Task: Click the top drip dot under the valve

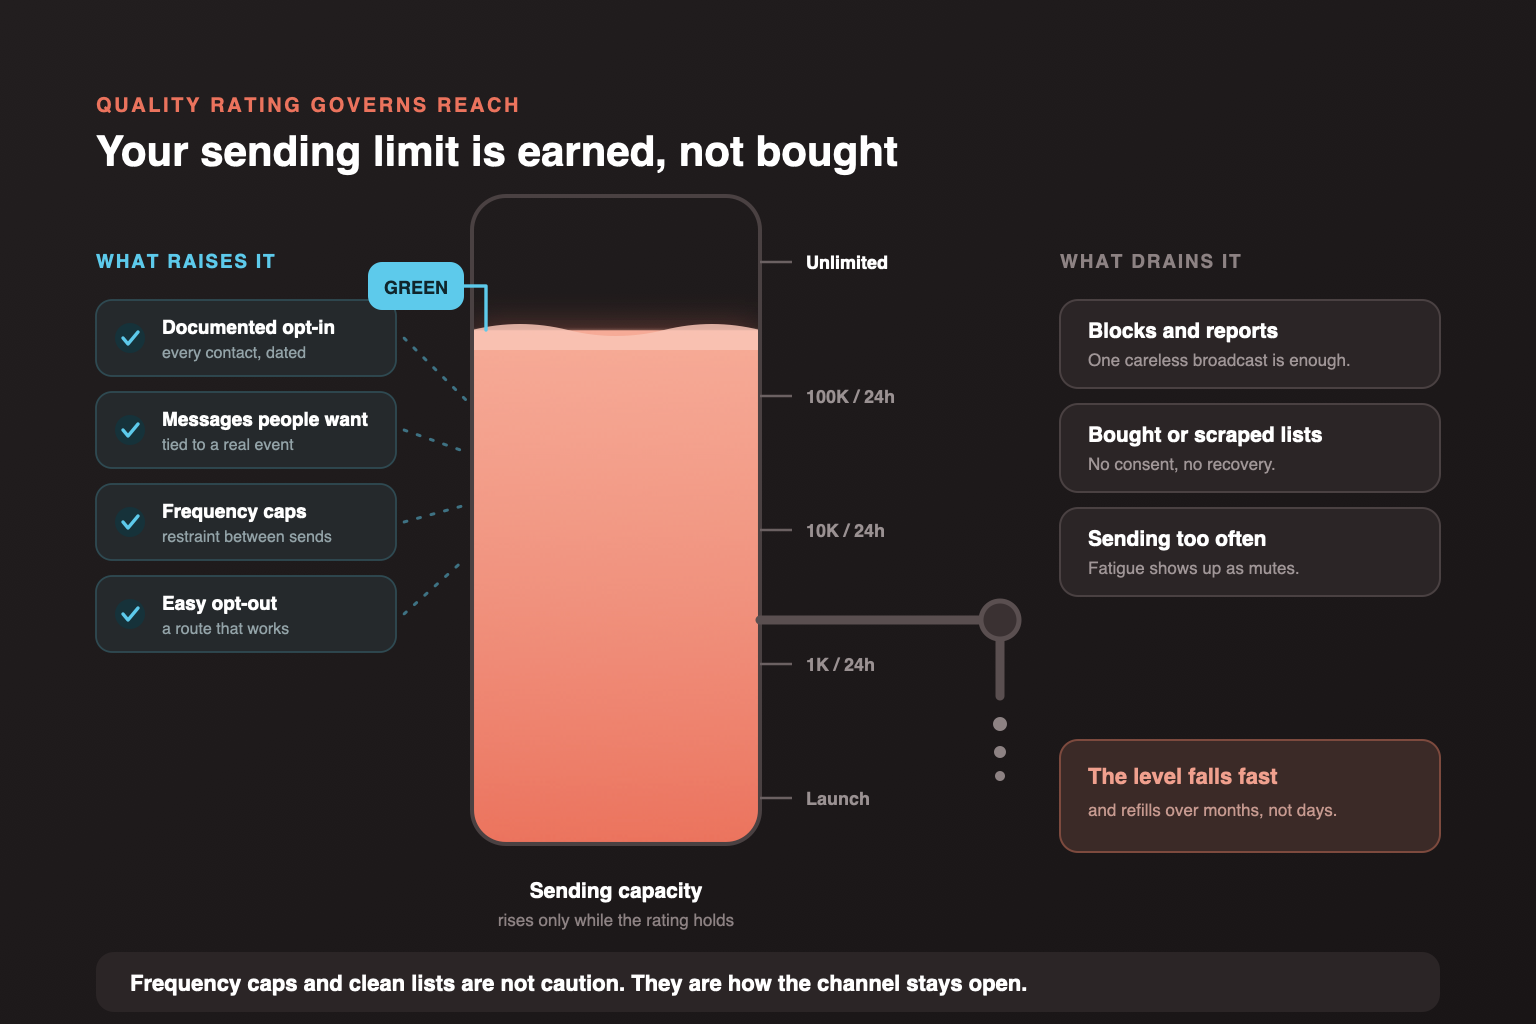Action: tap(1000, 724)
